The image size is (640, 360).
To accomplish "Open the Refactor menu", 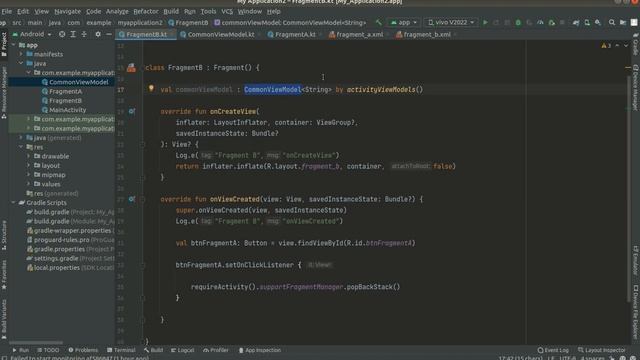I will [146, 11].
